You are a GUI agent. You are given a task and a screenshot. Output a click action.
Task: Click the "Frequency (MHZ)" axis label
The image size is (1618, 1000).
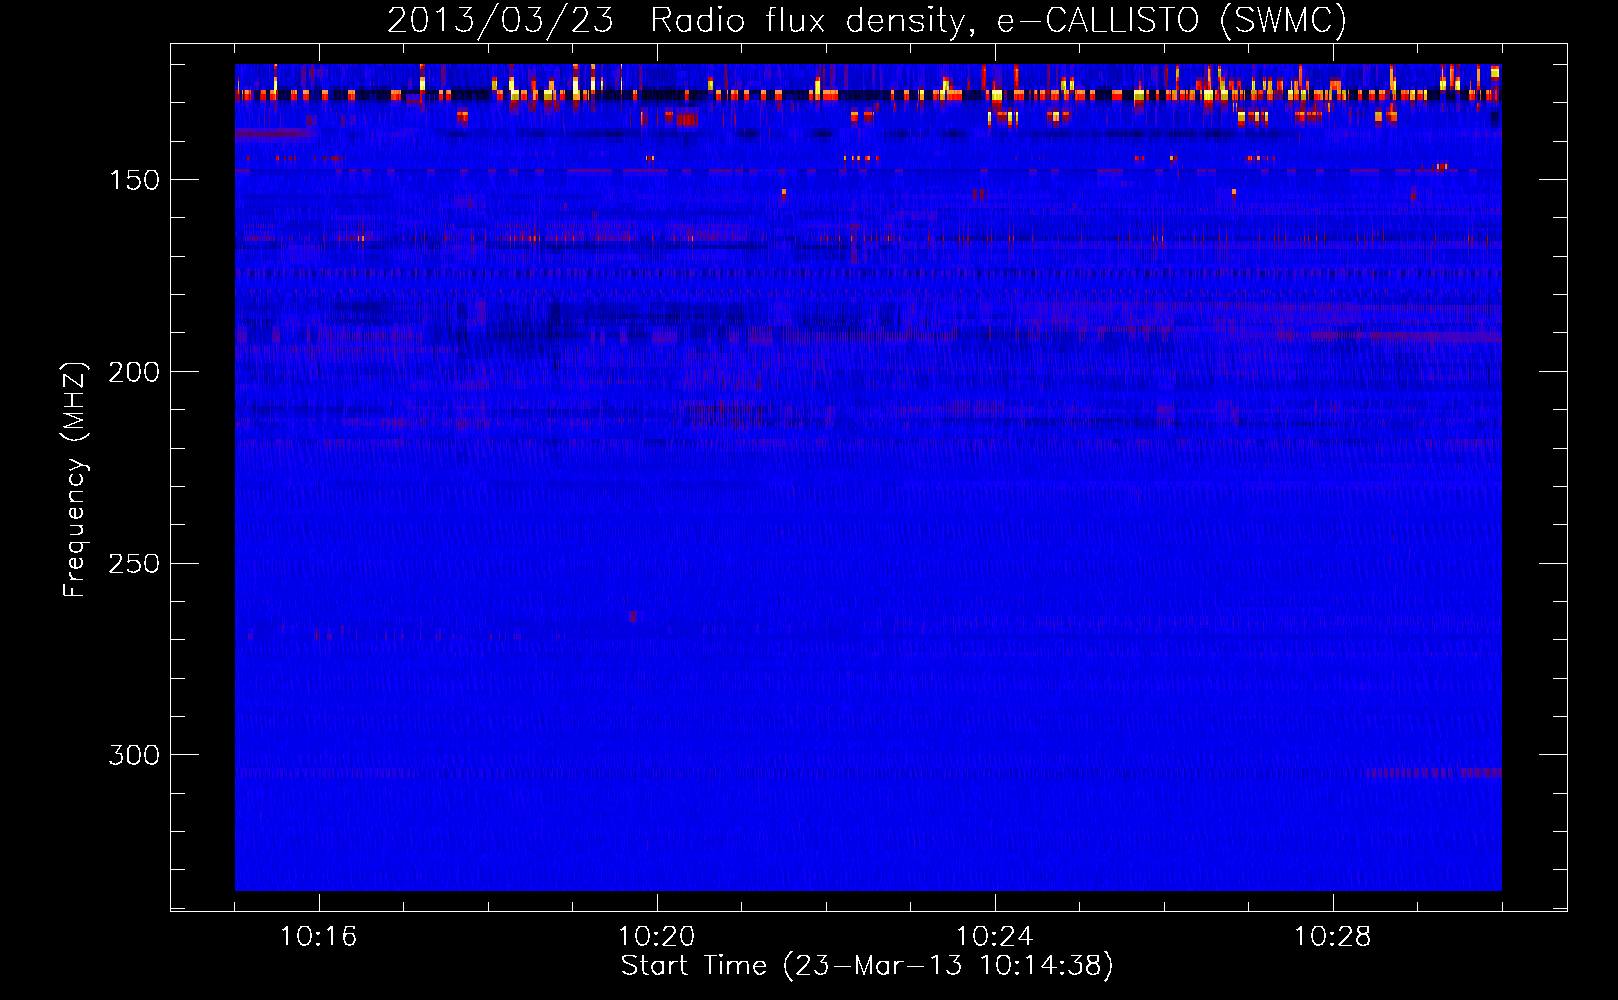coord(74,480)
